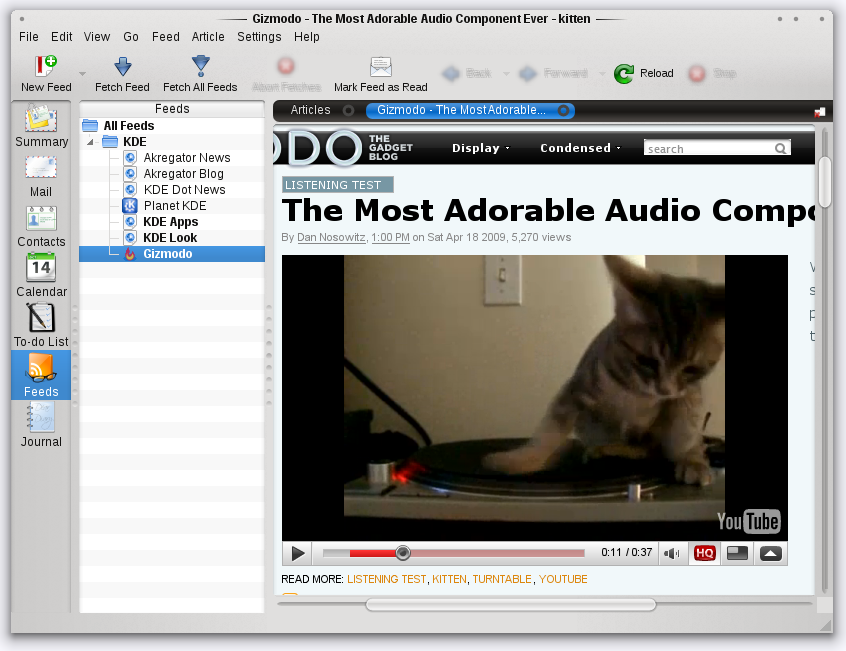The image size is (846, 651).
Task: Select KDE Look feed
Action: (170, 238)
